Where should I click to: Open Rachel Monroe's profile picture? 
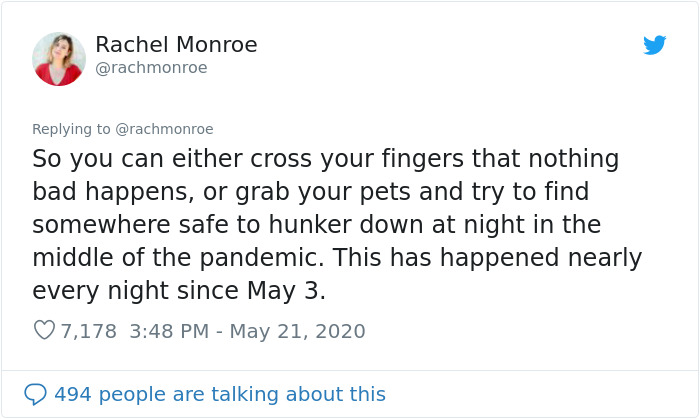(x=59, y=59)
